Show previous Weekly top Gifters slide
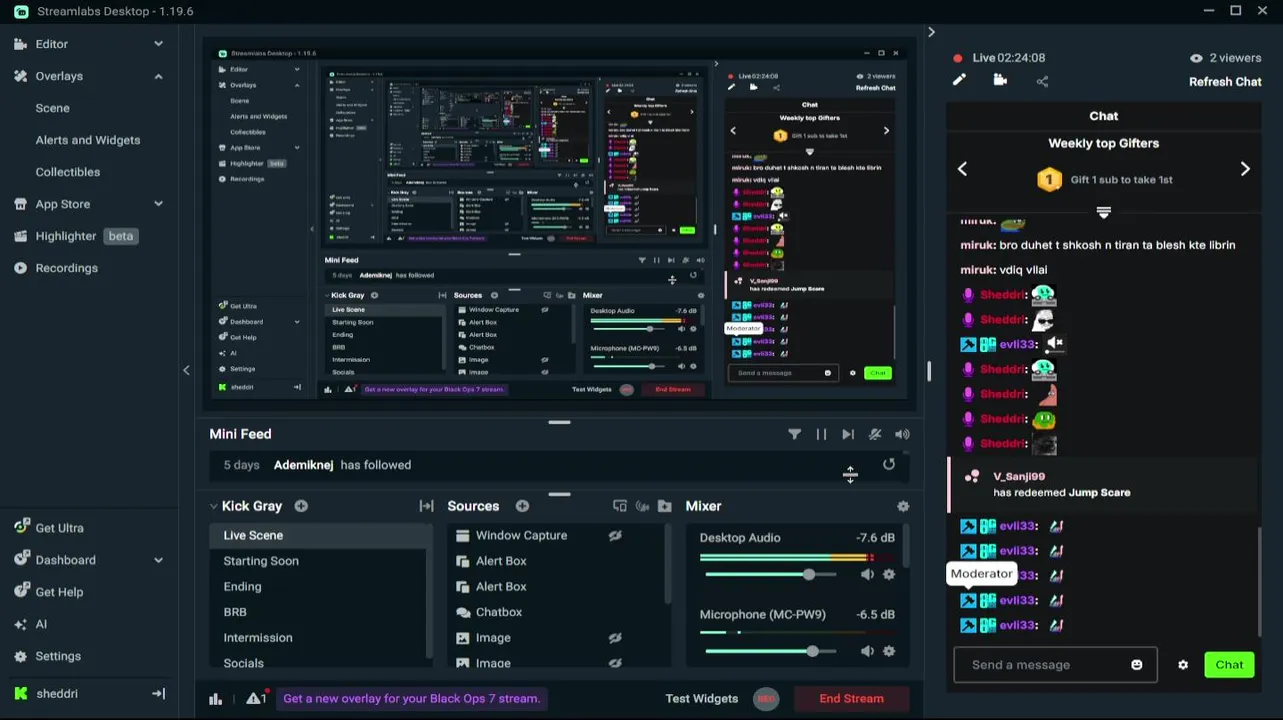Screen dimensions: 1283x720 (x=962, y=169)
